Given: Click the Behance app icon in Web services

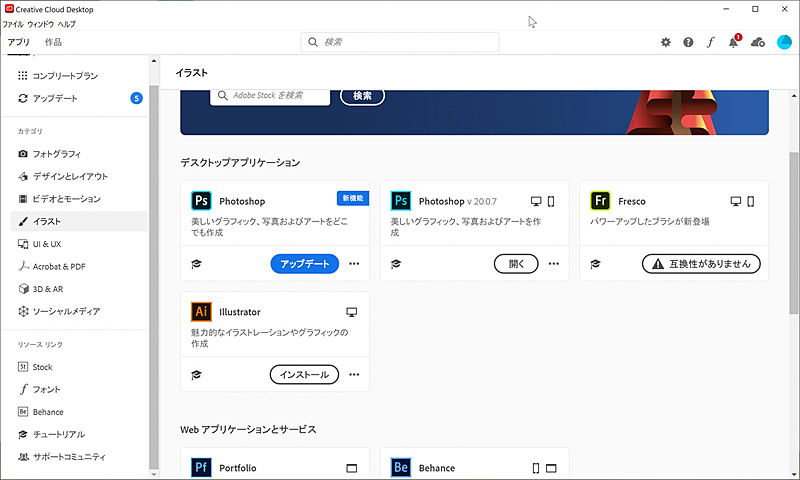Looking at the screenshot, I should pyautogui.click(x=401, y=467).
